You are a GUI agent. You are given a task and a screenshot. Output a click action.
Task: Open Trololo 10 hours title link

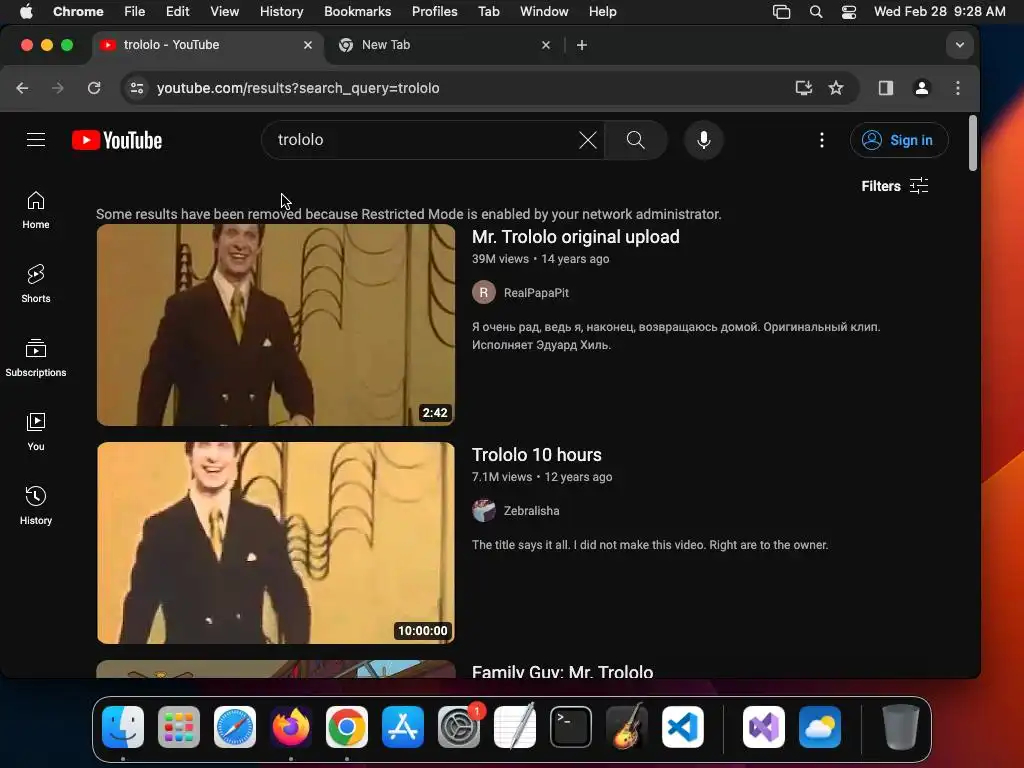tap(536, 455)
